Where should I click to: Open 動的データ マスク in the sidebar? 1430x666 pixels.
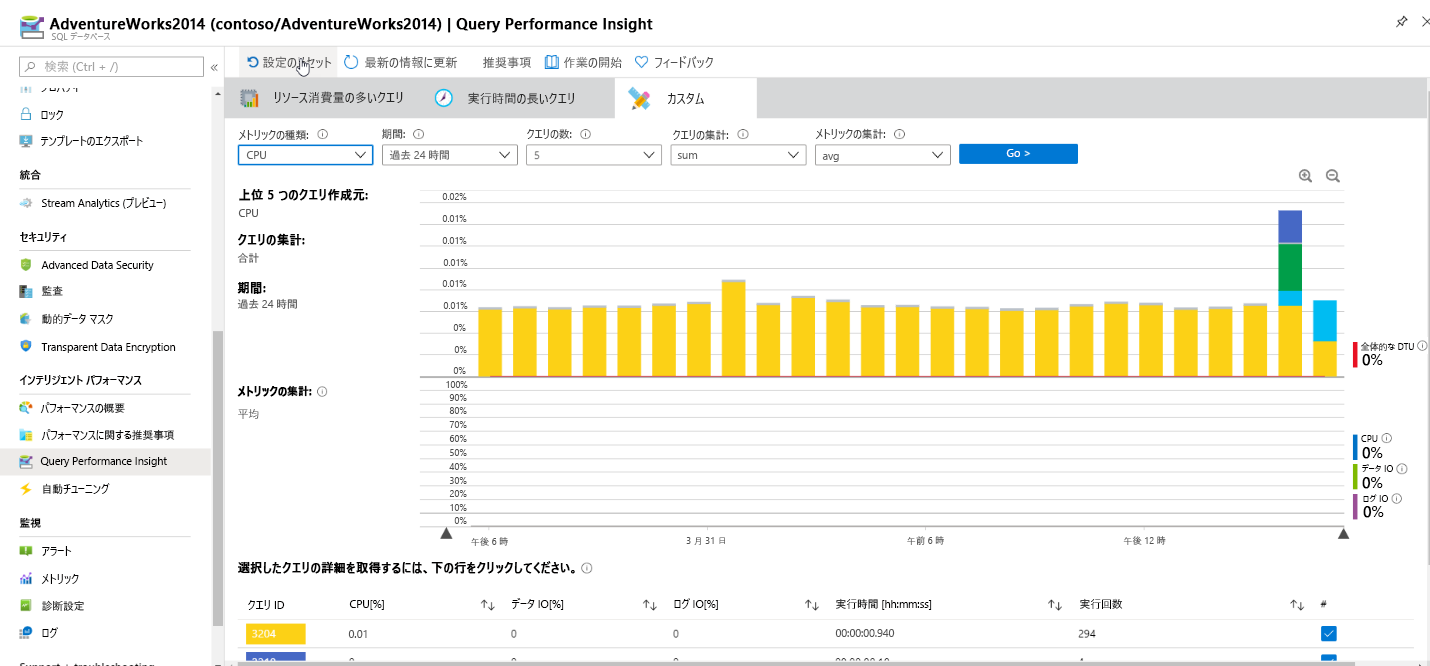coord(77,319)
